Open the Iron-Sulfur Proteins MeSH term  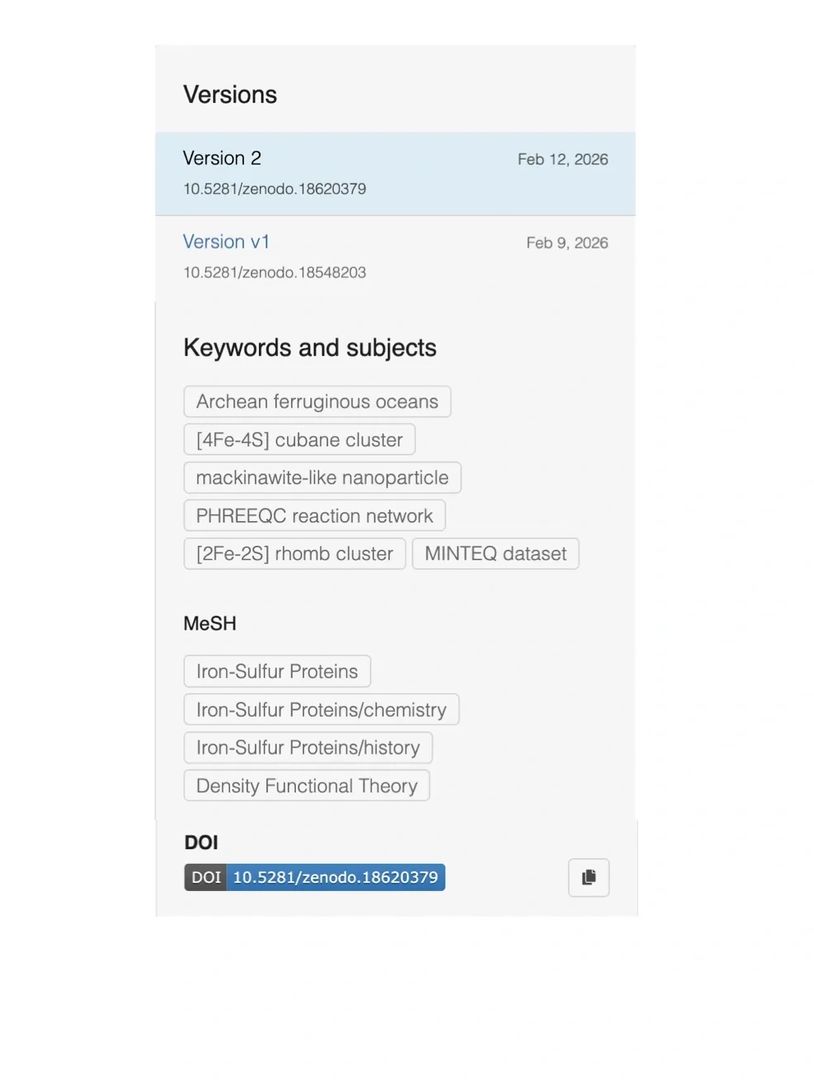[x=277, y=671]
